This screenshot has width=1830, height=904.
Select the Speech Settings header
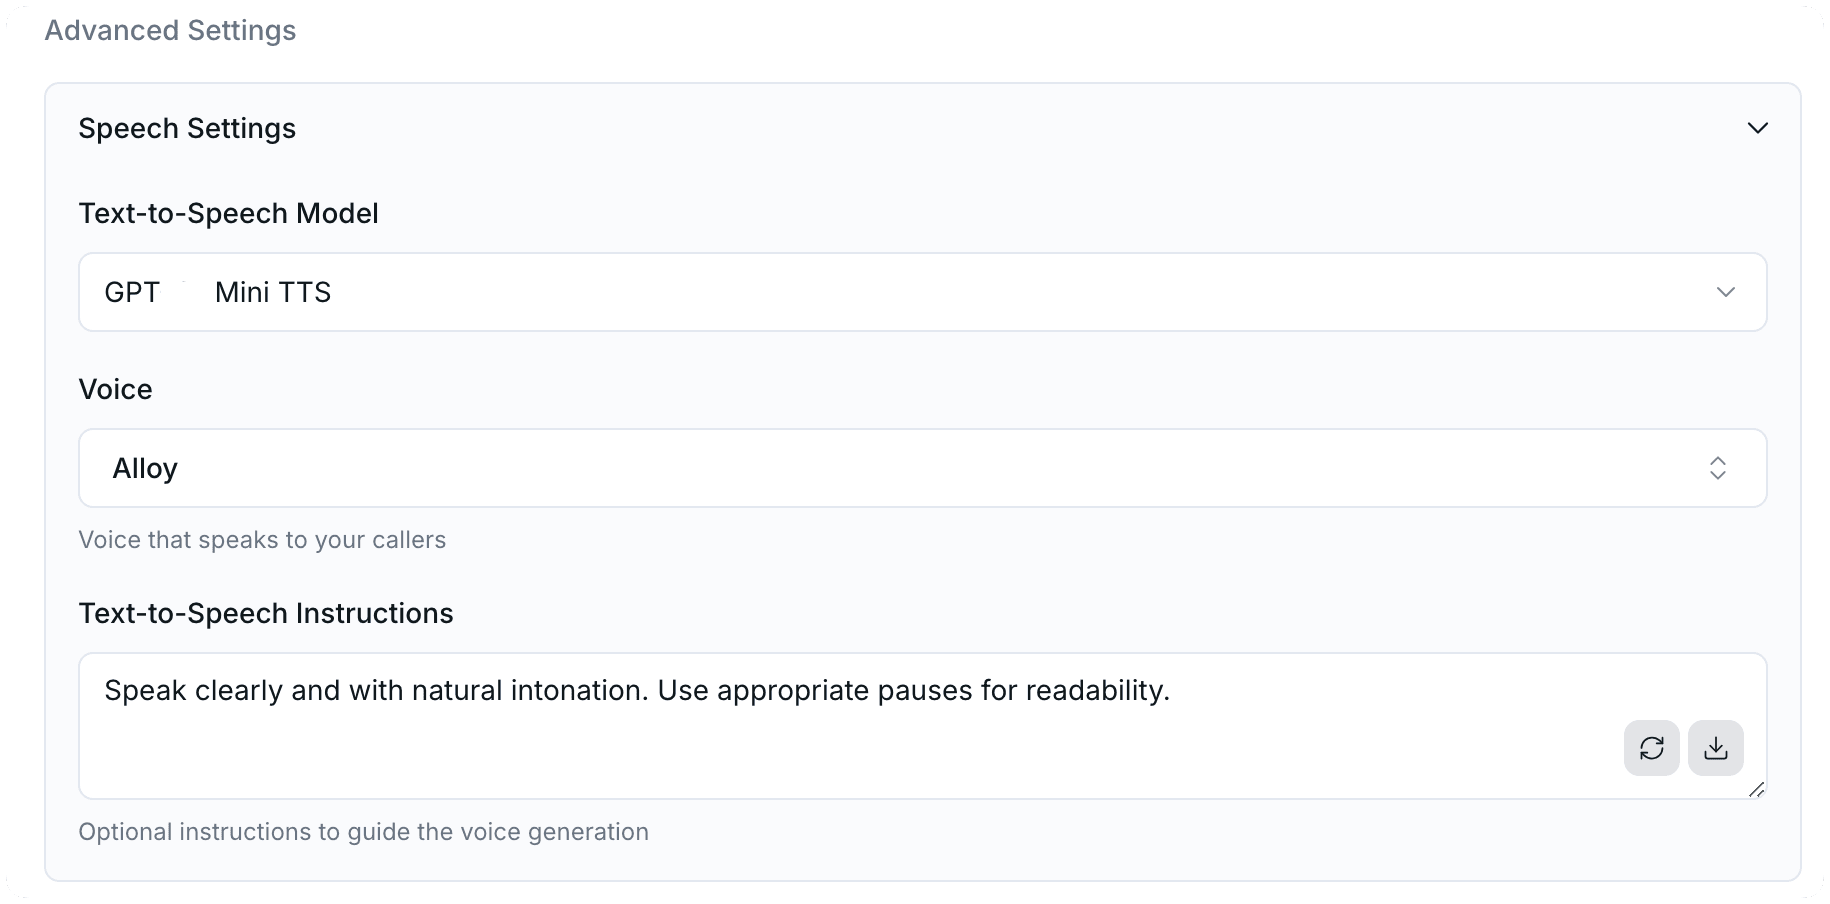(x=187, y=128)
